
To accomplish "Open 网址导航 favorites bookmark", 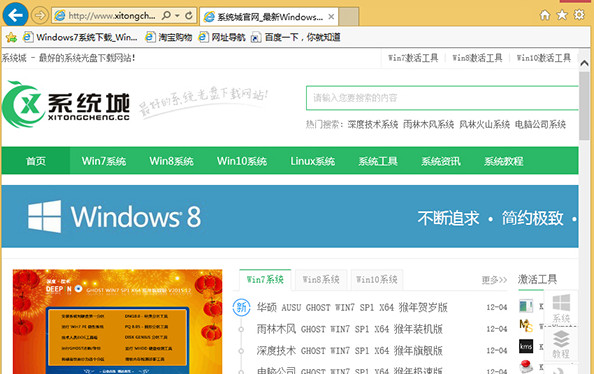I will click(222, 37).
